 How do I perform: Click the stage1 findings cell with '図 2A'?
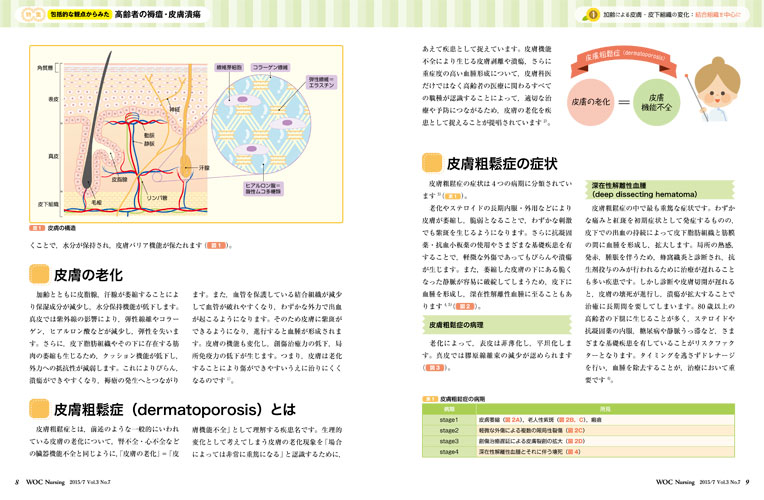tap(605, 420)
